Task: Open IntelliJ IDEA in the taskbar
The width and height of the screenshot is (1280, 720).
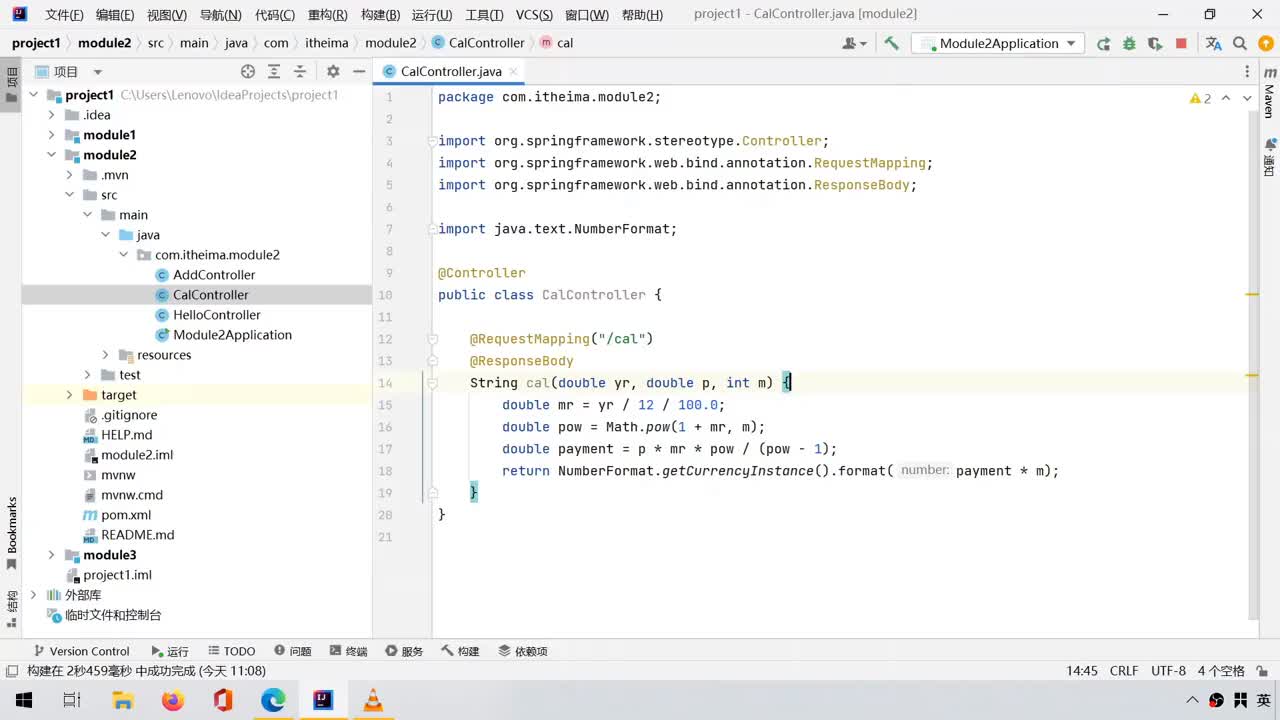Action: [323, 700]
